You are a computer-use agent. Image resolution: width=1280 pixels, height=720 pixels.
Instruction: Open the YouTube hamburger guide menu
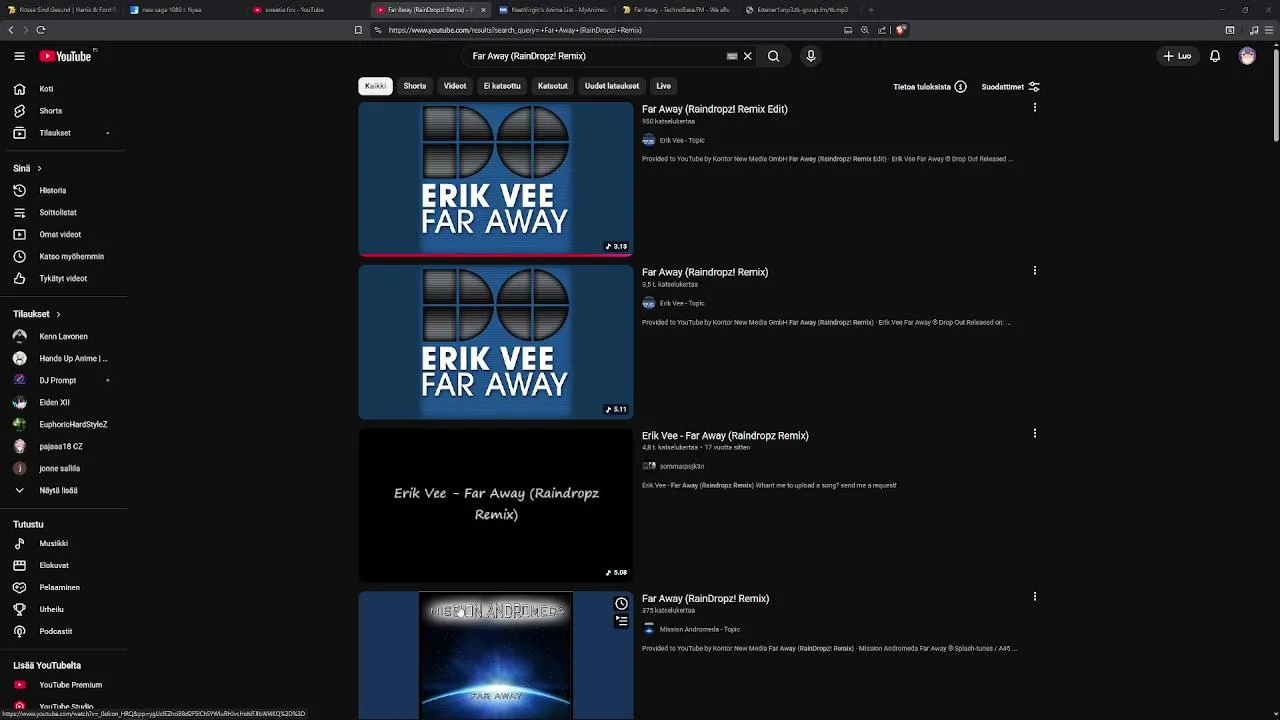click(19, 56)
